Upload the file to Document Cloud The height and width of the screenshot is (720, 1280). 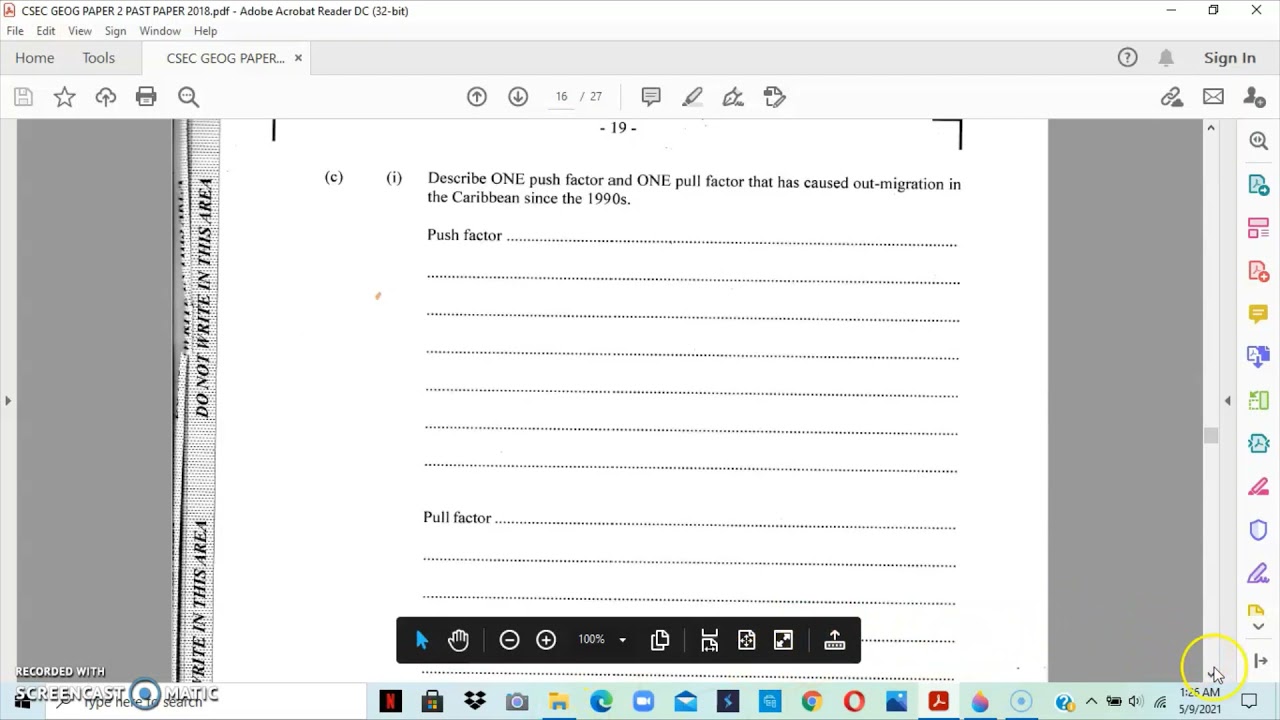105,97
